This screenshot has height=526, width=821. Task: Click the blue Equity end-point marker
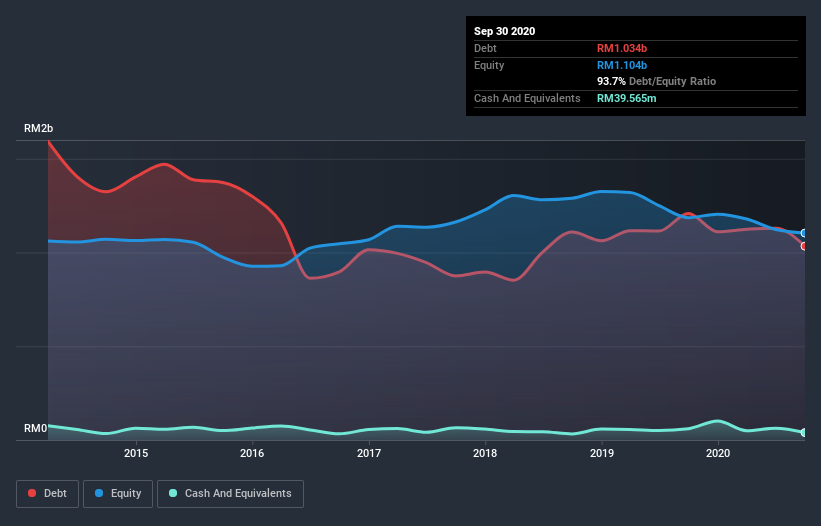804,233
